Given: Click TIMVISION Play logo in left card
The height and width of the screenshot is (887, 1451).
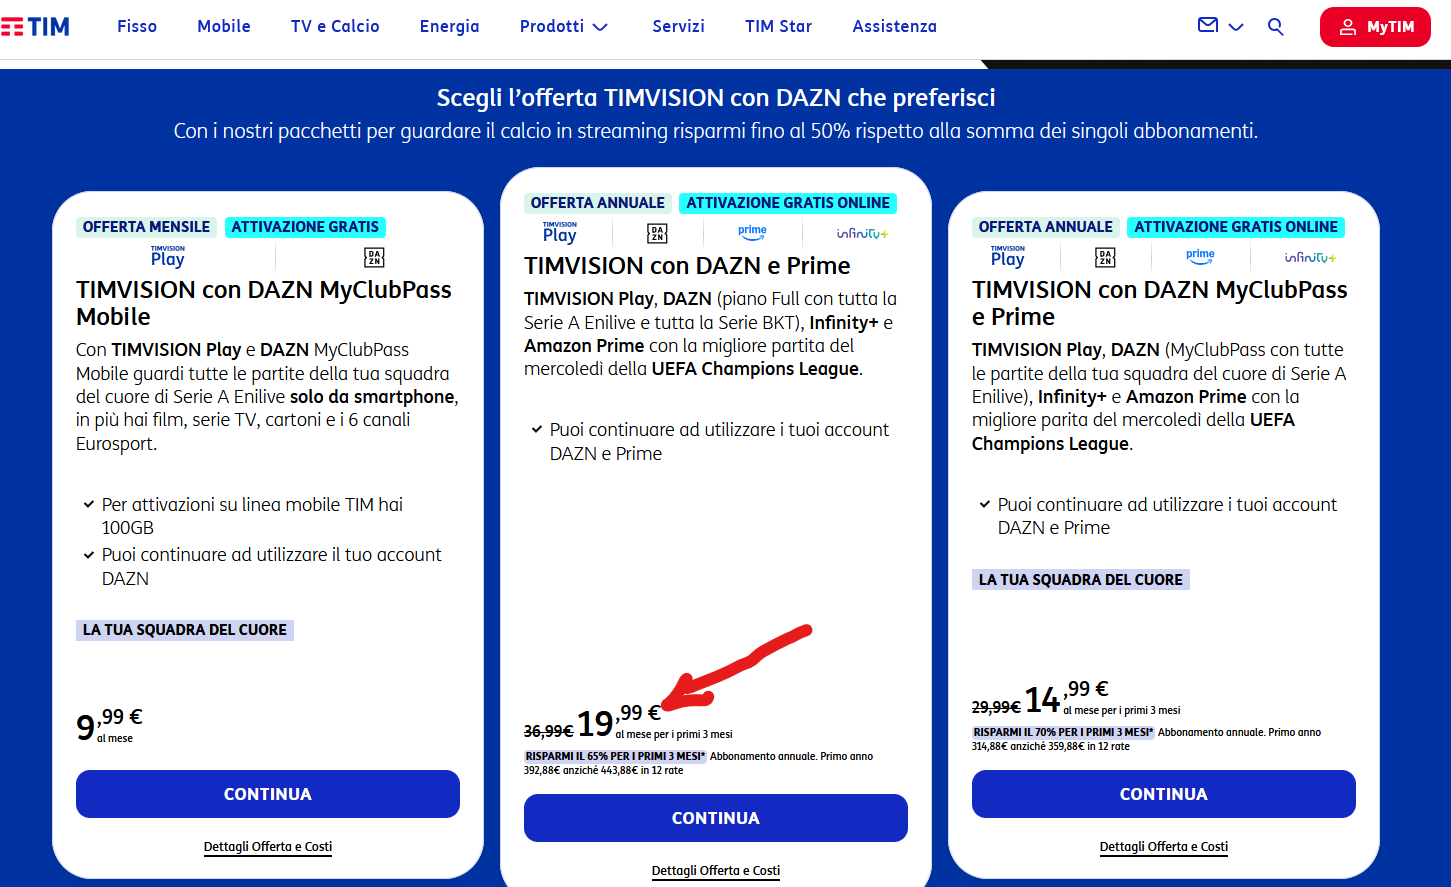Looking at the screenshot, I should pos(168,257).
